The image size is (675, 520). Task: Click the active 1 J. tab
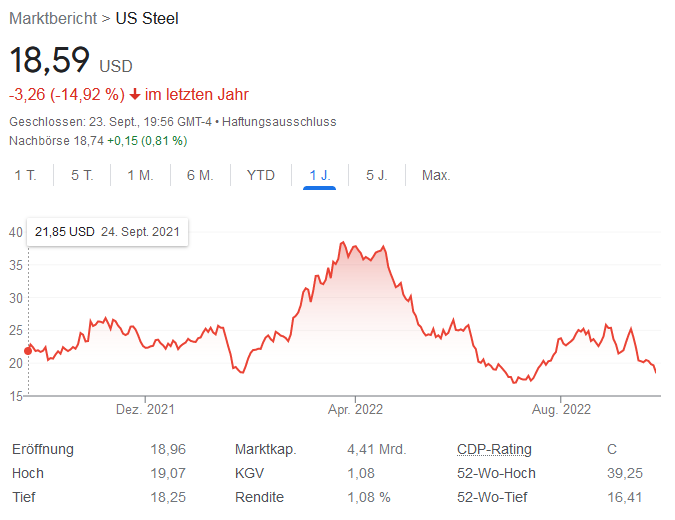pyautogui.click(x=319, y=175)
